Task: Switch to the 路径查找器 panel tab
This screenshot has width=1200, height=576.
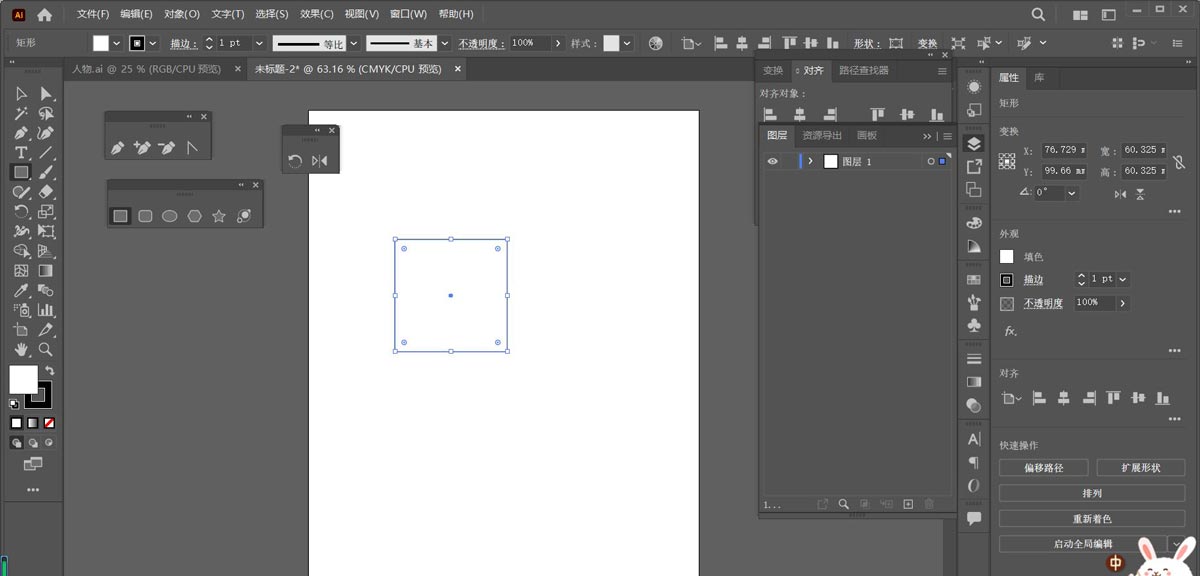Action: pos(864,70)
